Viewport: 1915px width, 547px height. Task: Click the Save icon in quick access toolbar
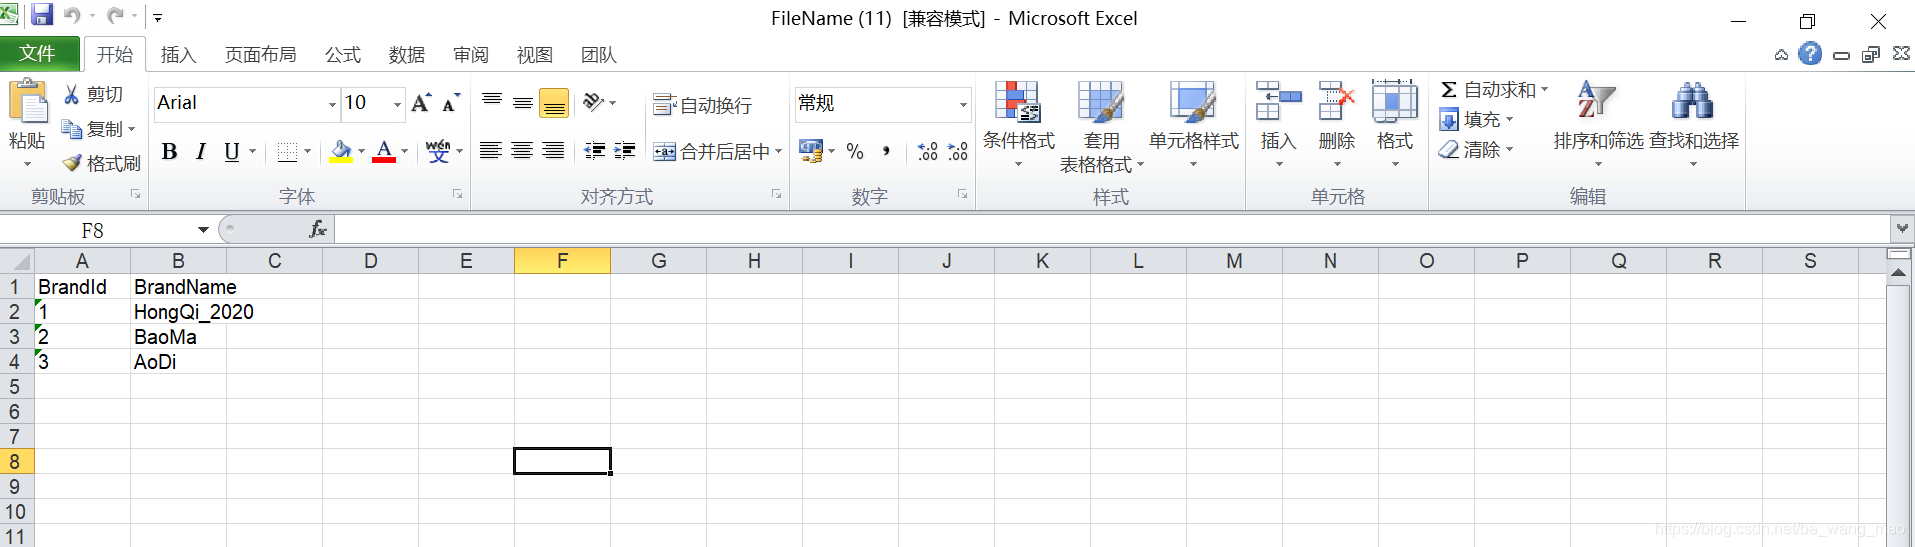(42, 15)
